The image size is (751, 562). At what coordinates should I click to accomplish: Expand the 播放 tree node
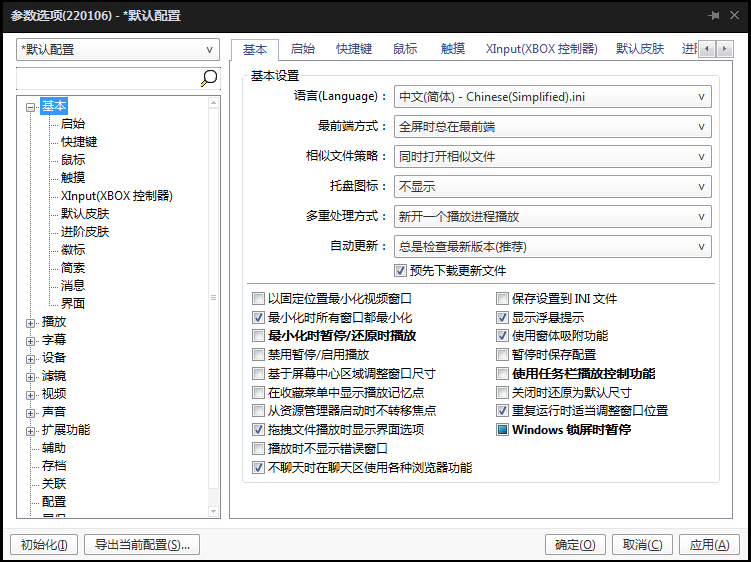[x=31, y=322]
